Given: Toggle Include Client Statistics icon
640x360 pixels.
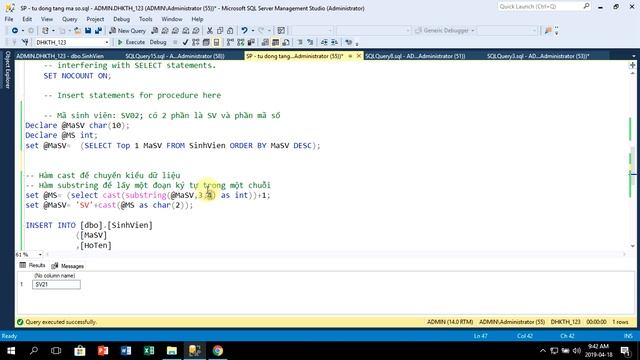Looking at the screenshot, I should [251, 42].
